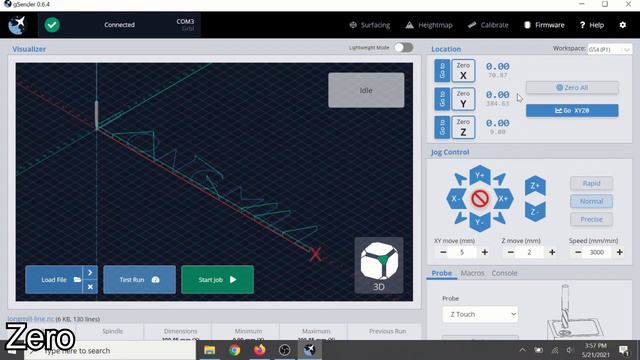The height and width of the screenshot is (360, 640).
Task: Open the Workspace G54 dropdown
Action: pos(609,49)
